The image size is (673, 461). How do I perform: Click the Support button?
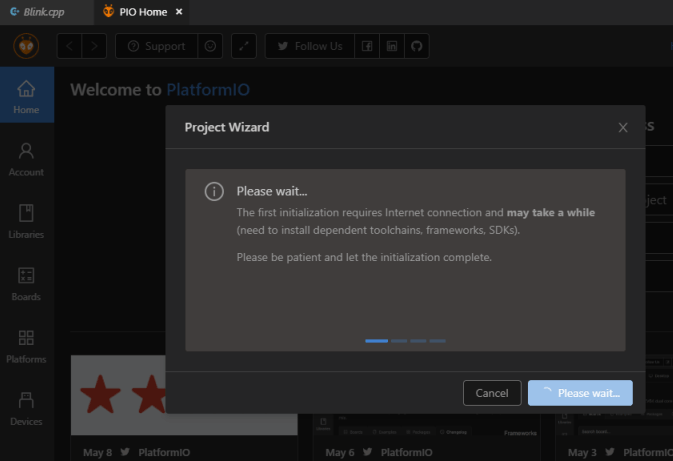(156, 46)
